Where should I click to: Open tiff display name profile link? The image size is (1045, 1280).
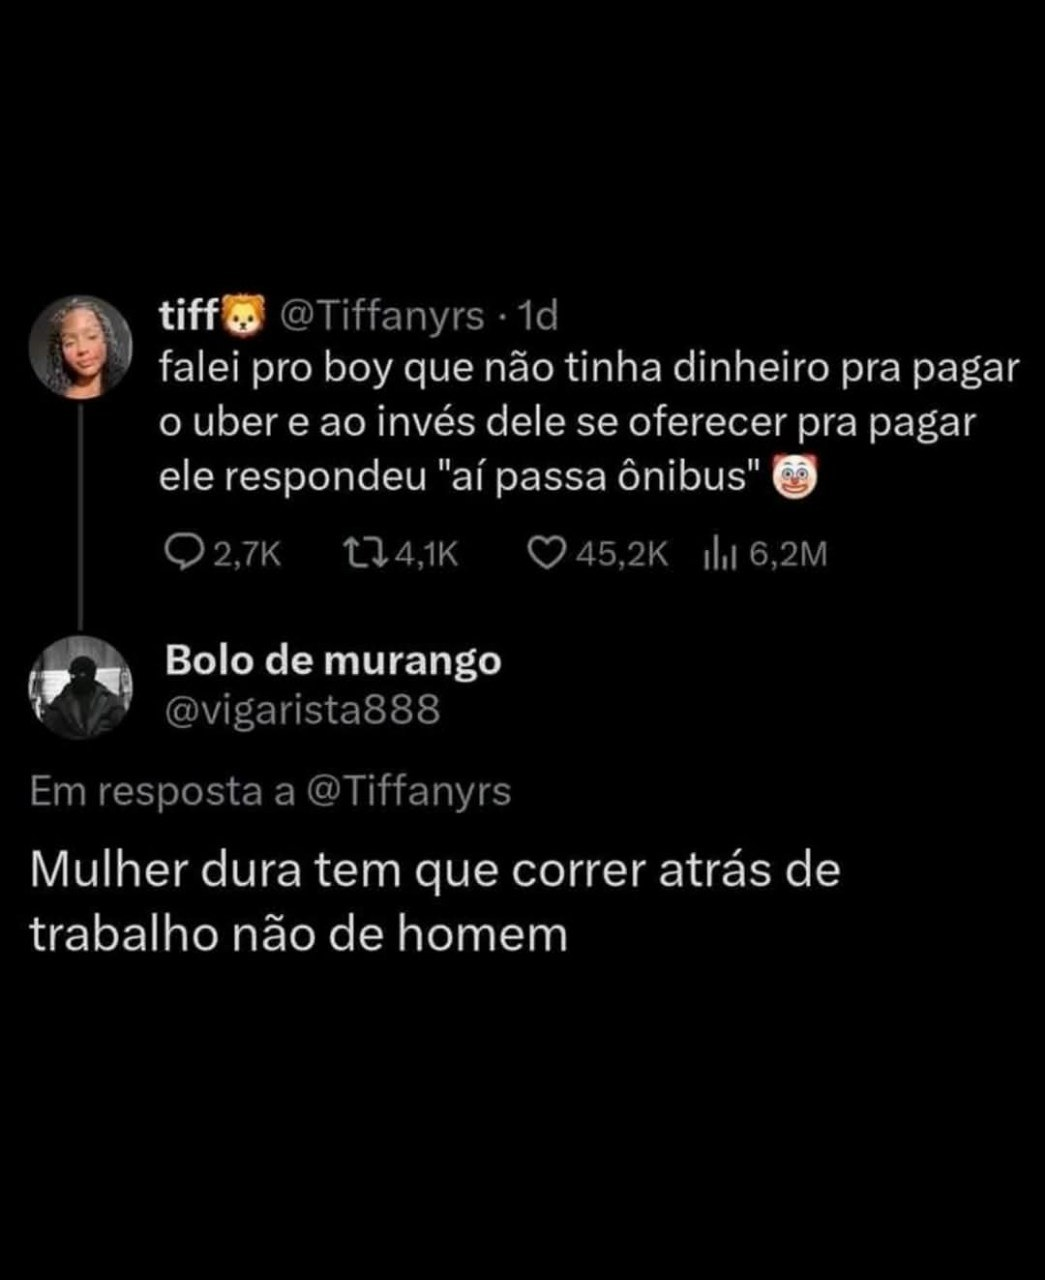(189, 316)
